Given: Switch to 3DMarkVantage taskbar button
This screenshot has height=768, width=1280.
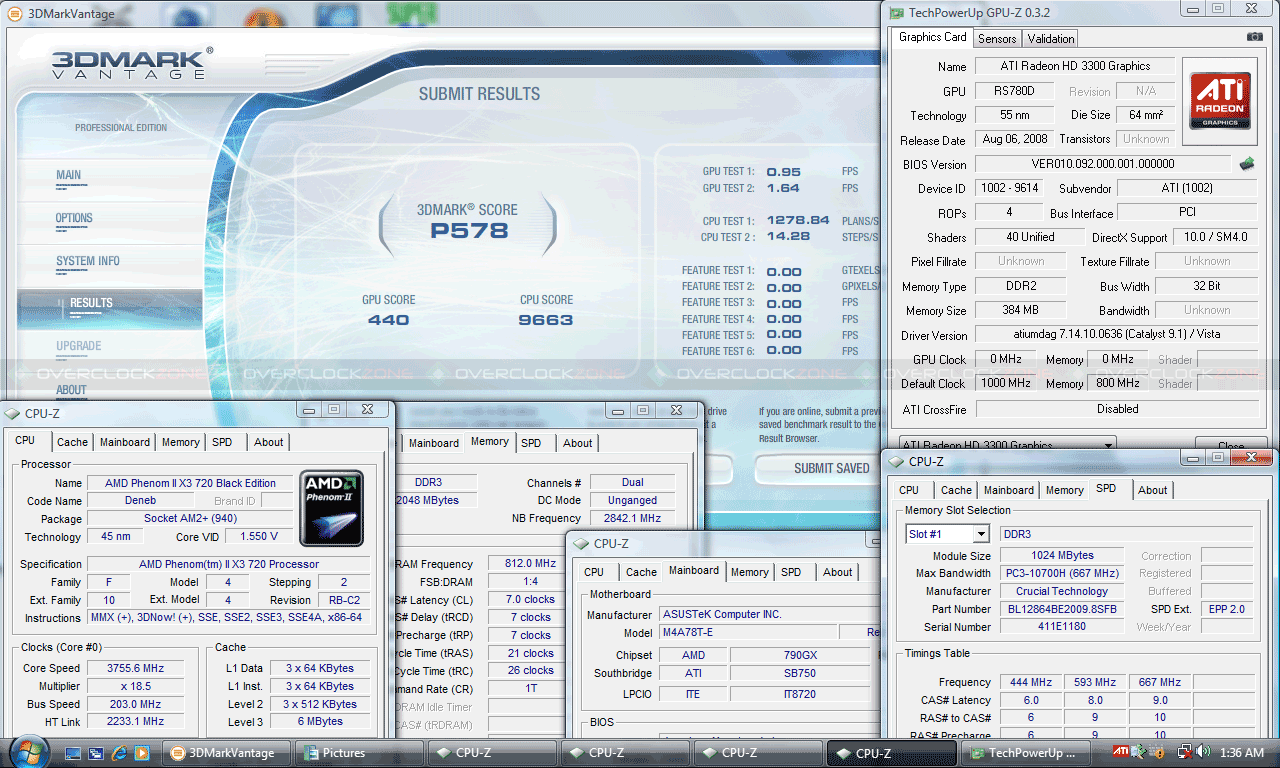Looking at the screenshot, I should click(x=224, y=753).
